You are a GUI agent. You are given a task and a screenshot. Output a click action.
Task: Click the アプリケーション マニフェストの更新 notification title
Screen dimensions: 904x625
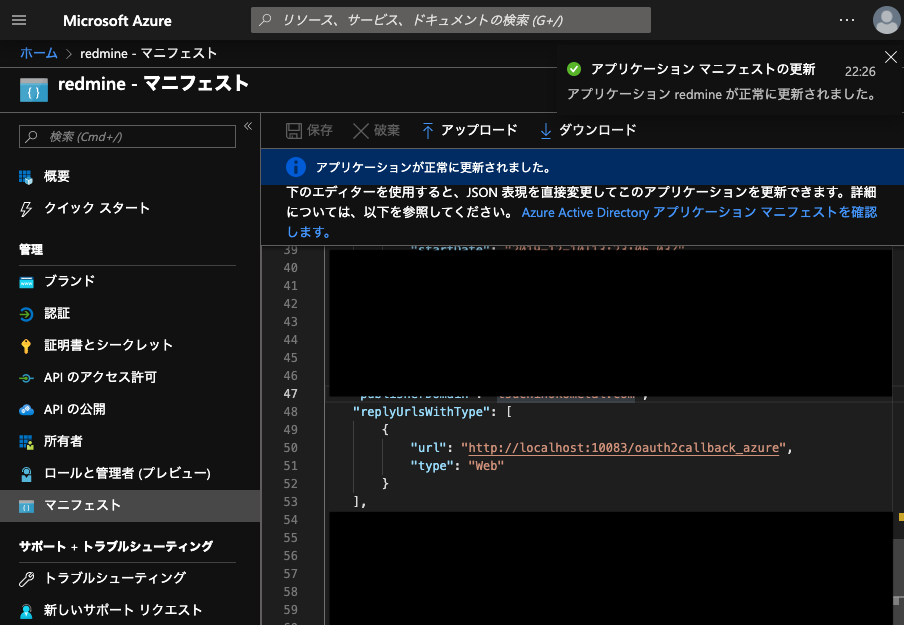click(703, 69)
